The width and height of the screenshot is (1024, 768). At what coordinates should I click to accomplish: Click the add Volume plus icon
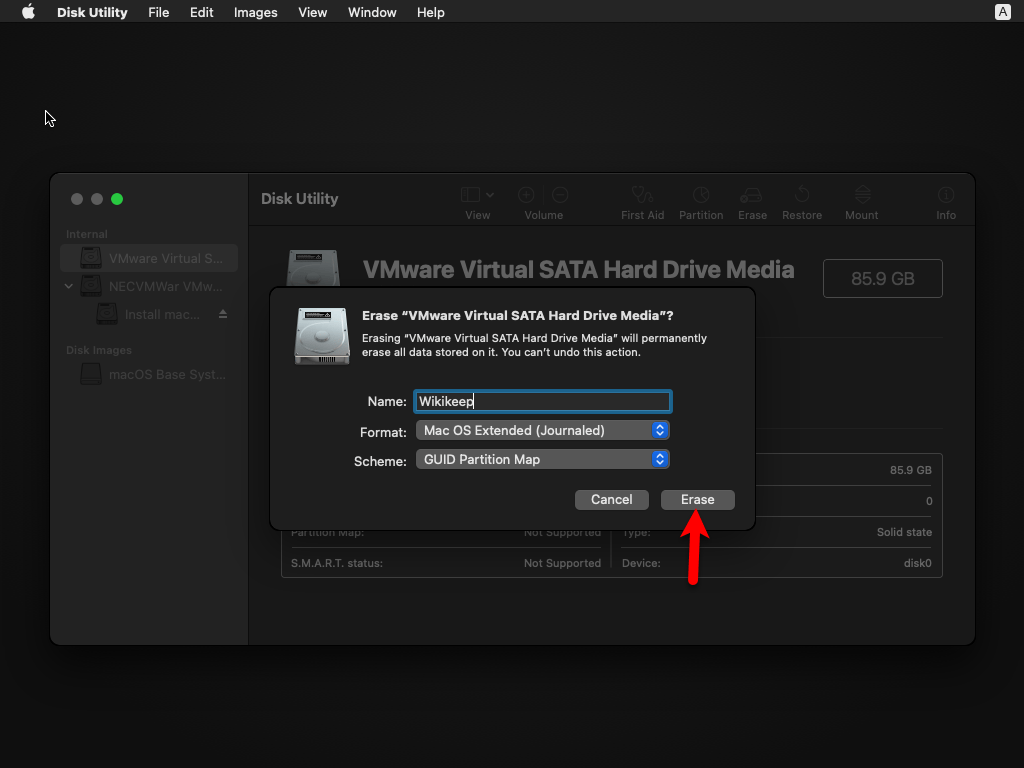pos(526,195)
